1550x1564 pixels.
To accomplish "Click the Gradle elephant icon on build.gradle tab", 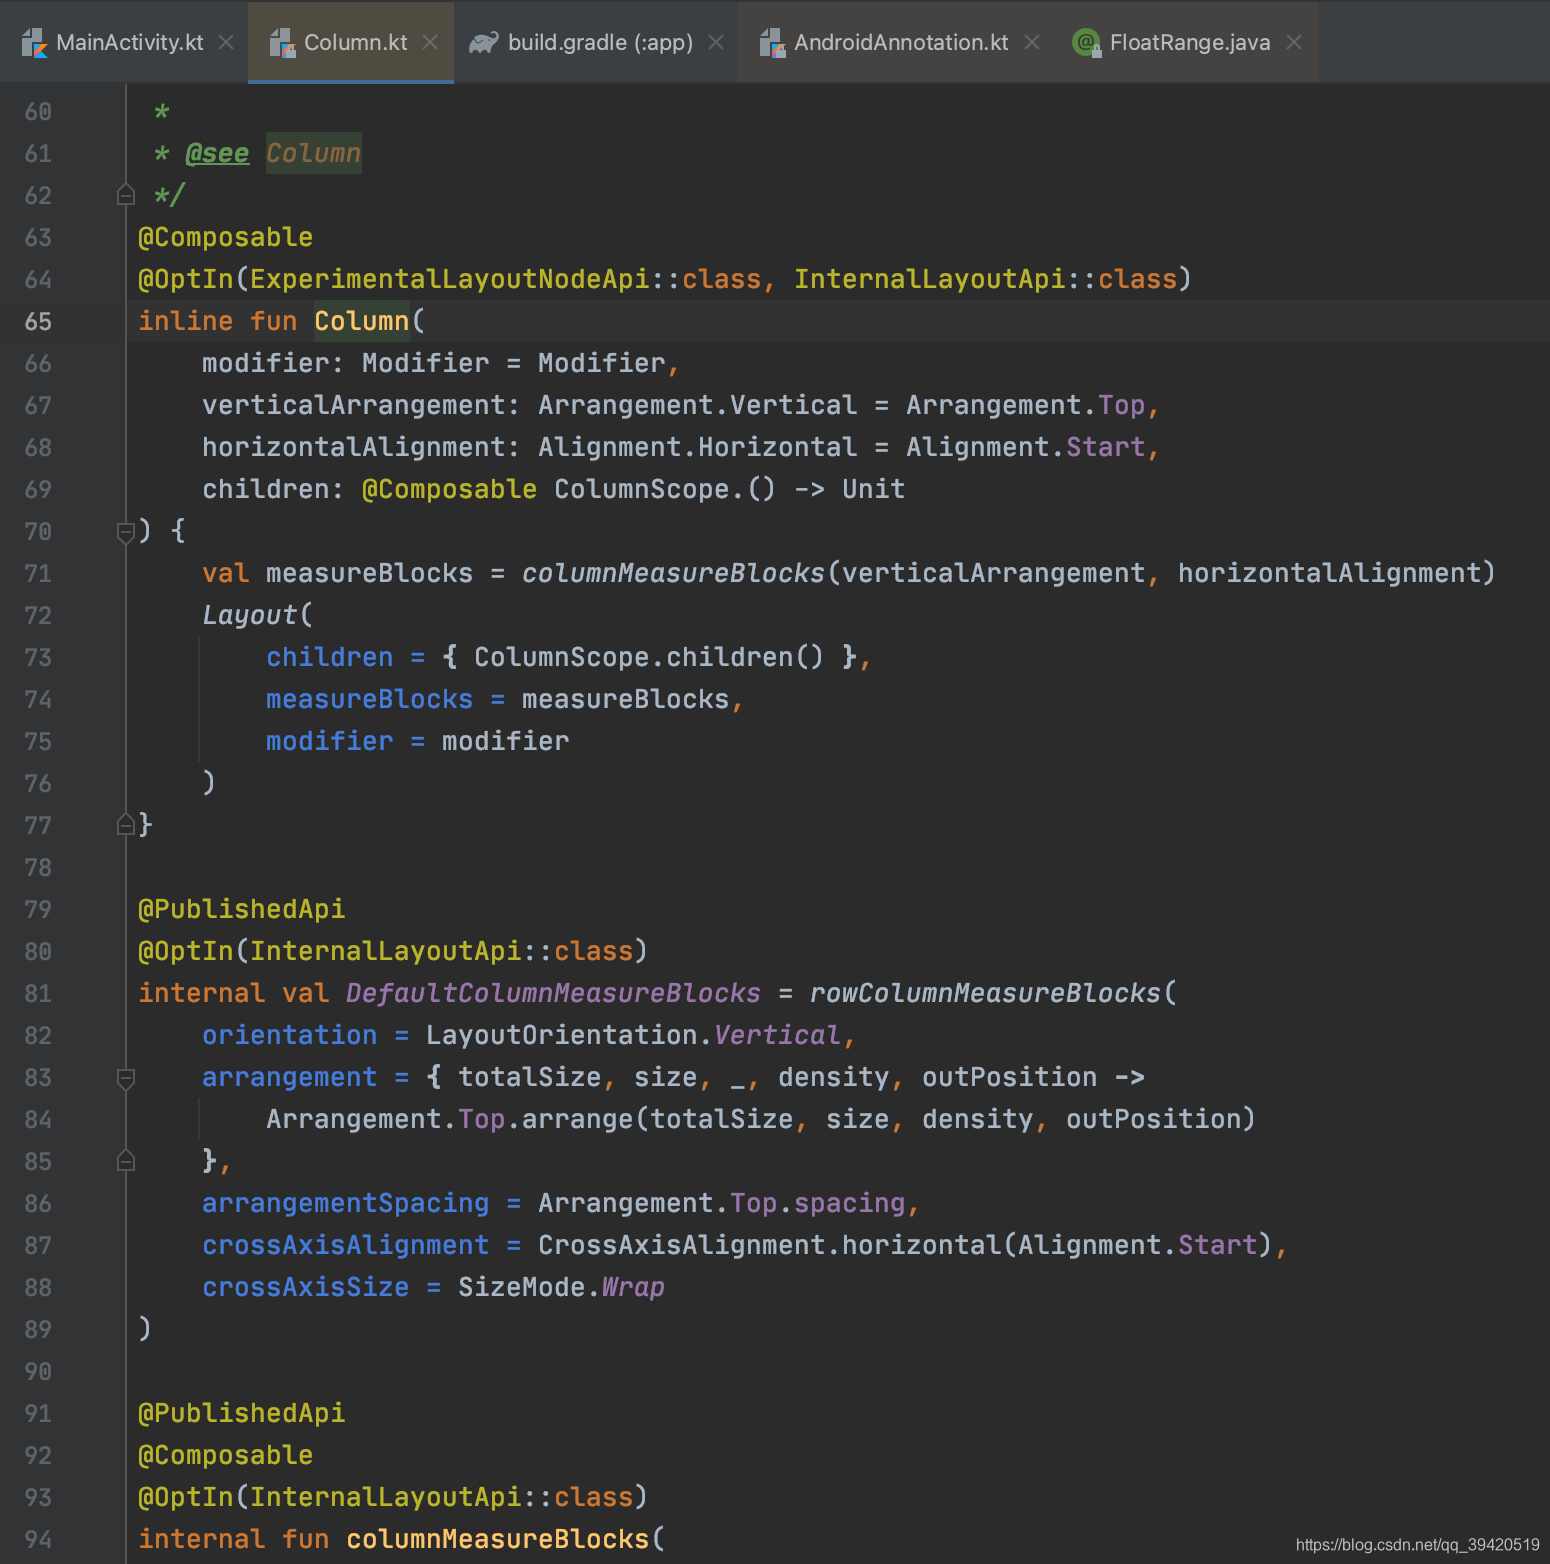I will click(x=483, y=43).
